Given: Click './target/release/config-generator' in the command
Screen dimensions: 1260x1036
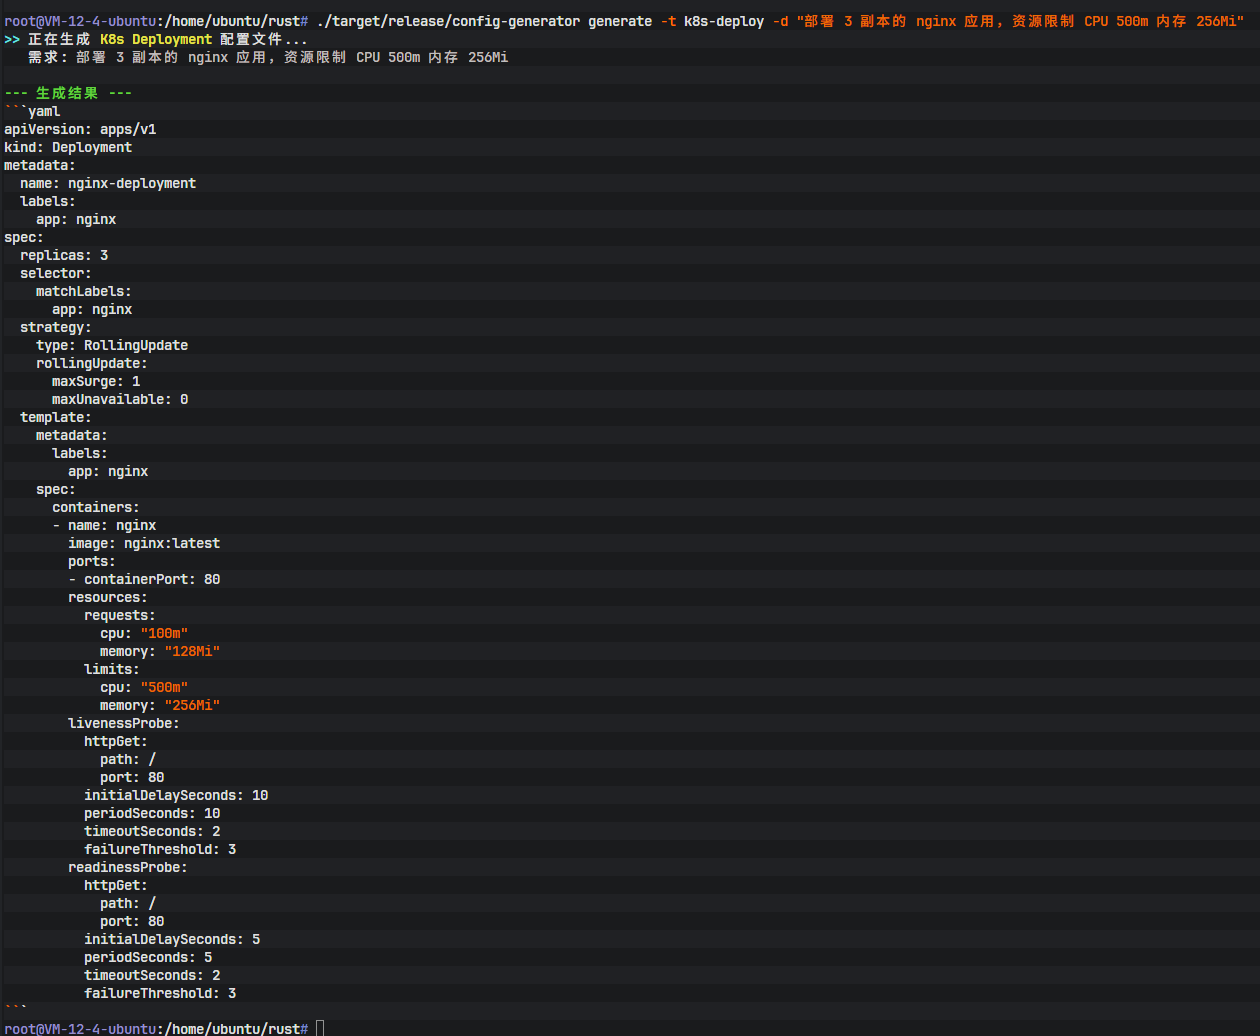Looking at the screenshot, I should [x=448, y=21].
